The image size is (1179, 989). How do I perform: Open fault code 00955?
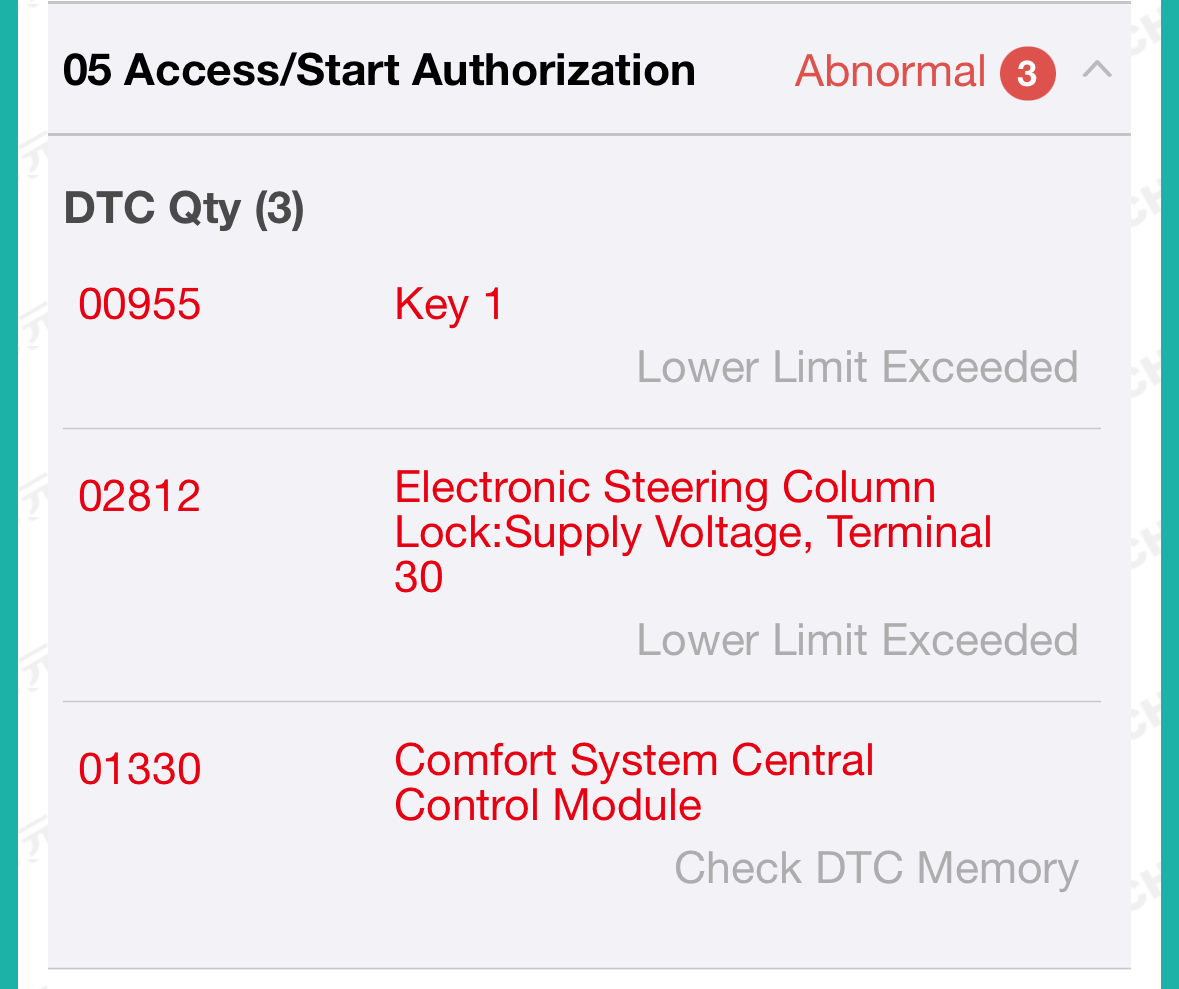click(140, 304)
